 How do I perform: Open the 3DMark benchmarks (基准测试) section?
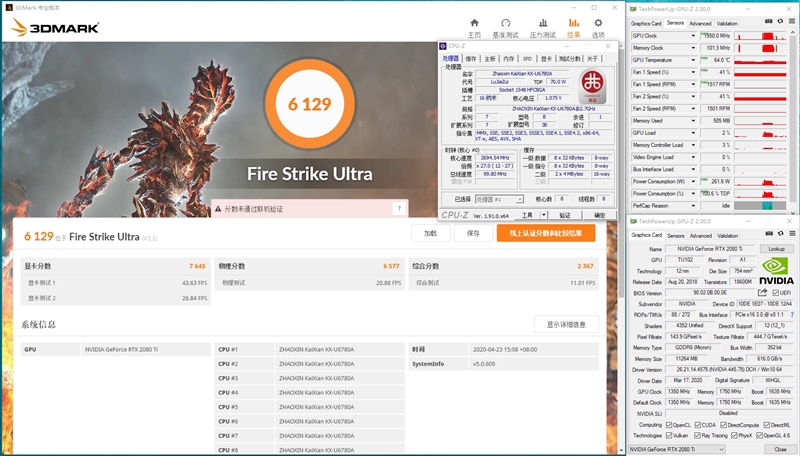(505, 28)
